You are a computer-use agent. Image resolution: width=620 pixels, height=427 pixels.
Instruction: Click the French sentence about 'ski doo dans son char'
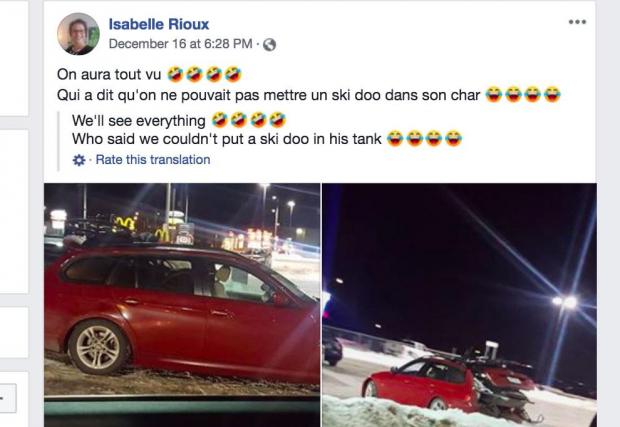(x=268, y=95)
